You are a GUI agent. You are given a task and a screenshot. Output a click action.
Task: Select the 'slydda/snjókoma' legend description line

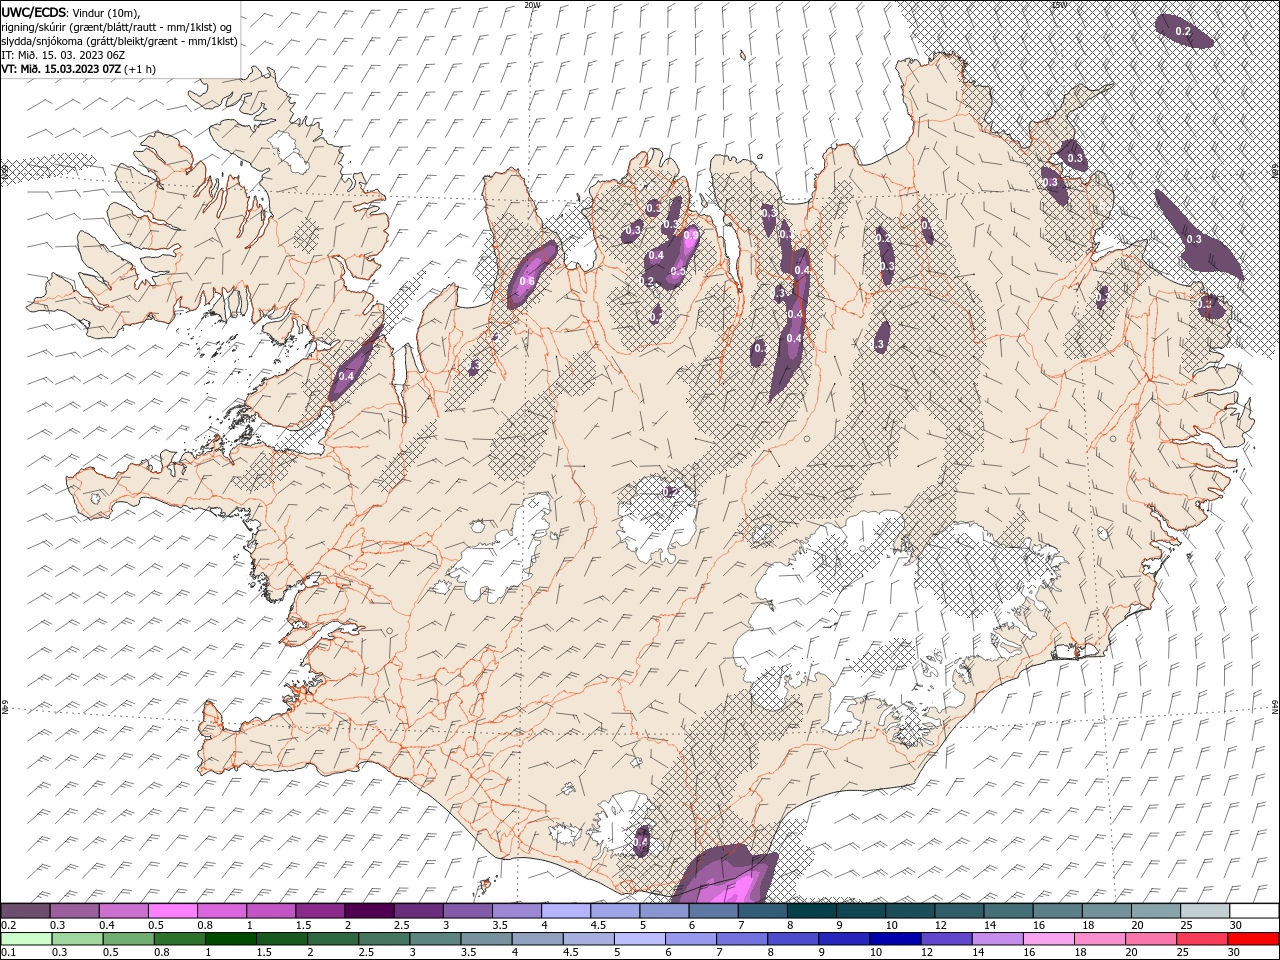[x=119, y=41]
